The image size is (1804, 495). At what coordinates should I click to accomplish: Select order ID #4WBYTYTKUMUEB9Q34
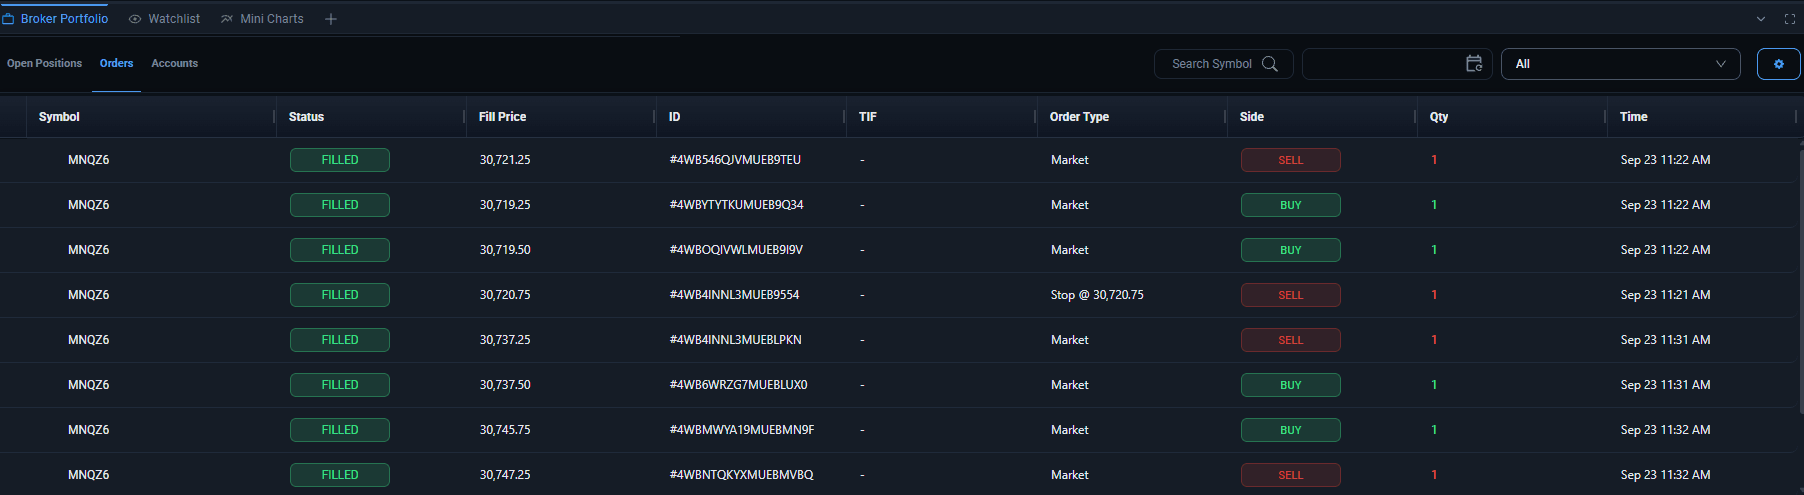pos(736,205)
